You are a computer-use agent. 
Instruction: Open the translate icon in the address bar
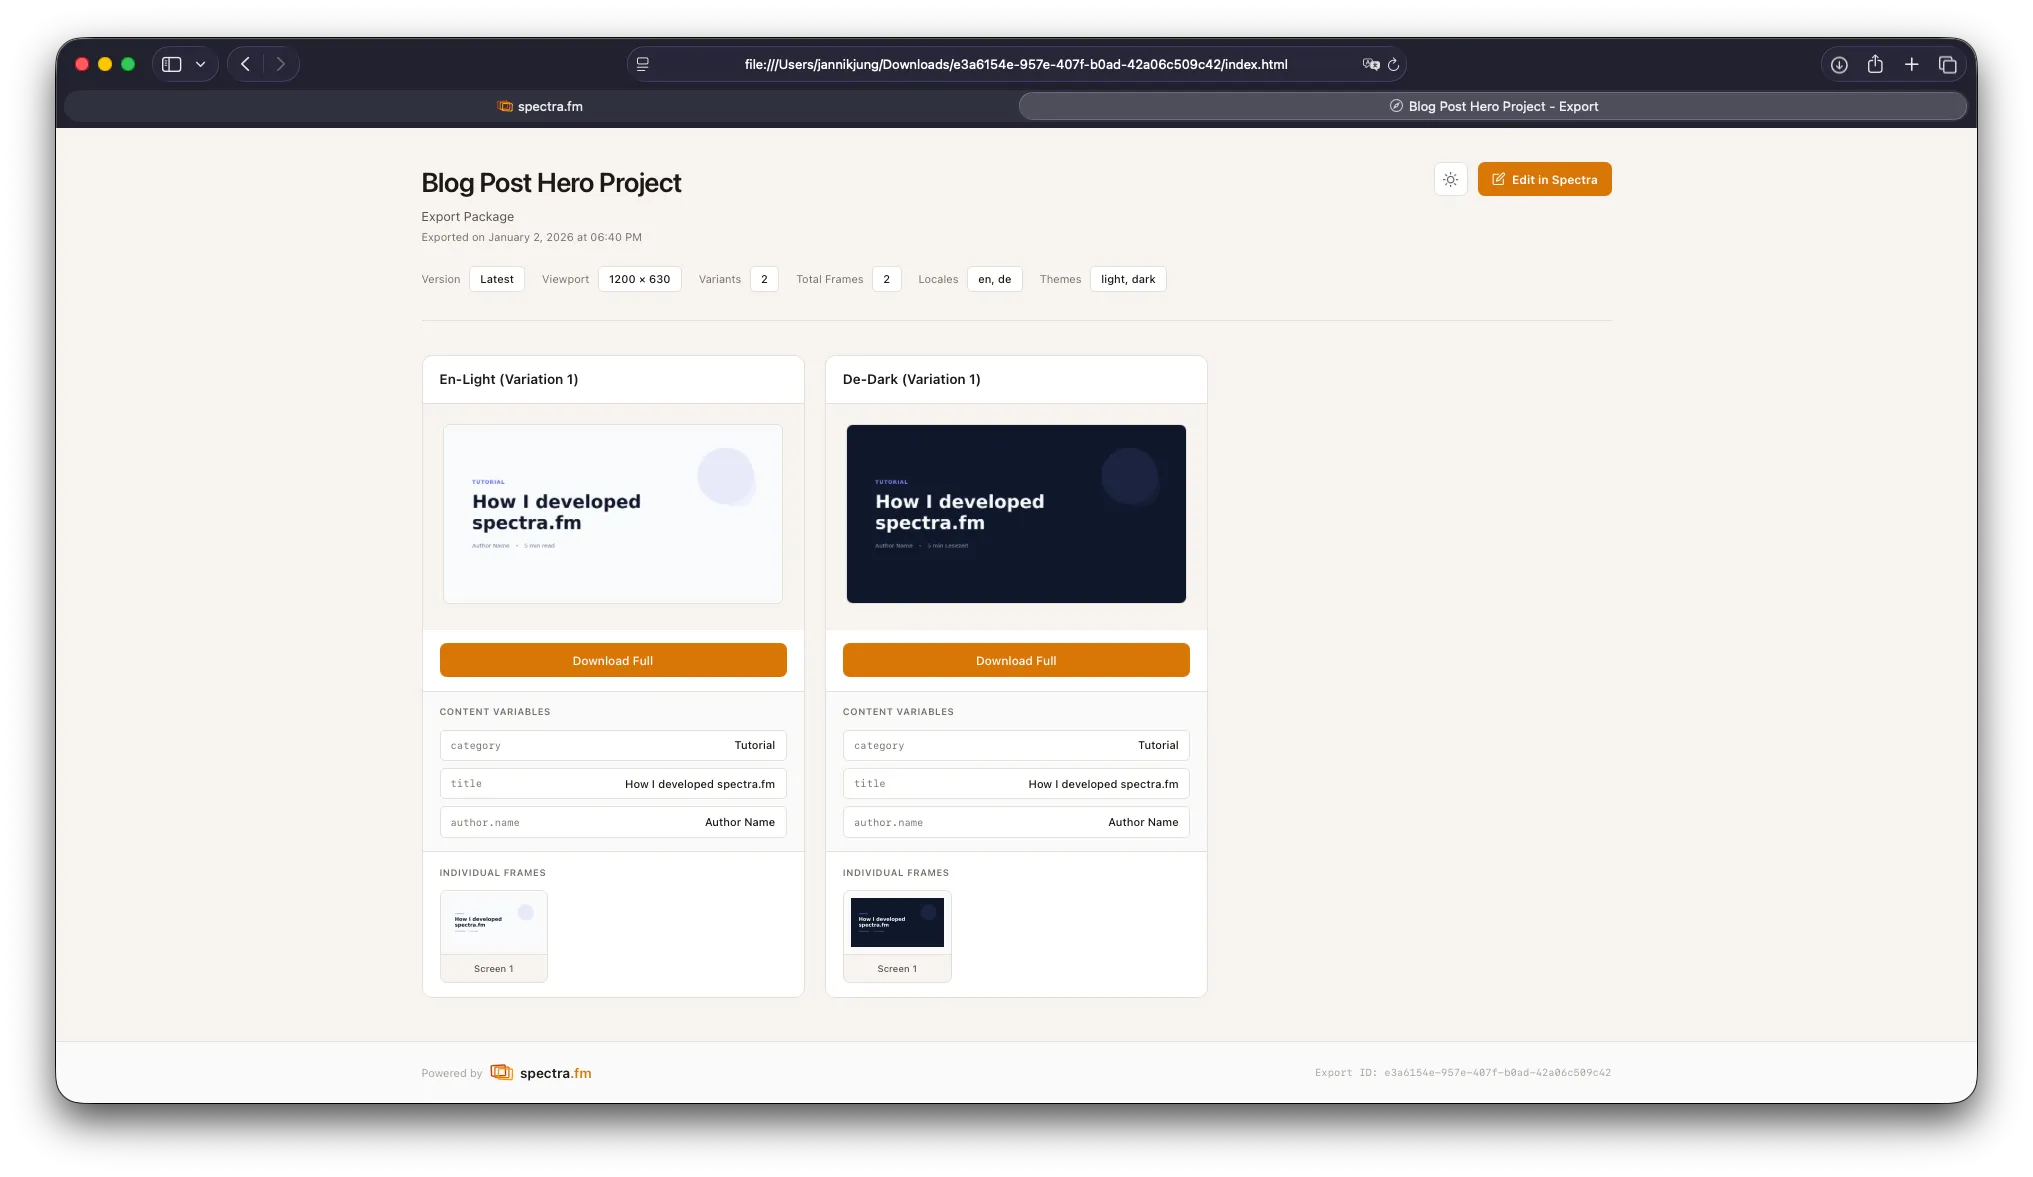click(x=1369, y=64)
